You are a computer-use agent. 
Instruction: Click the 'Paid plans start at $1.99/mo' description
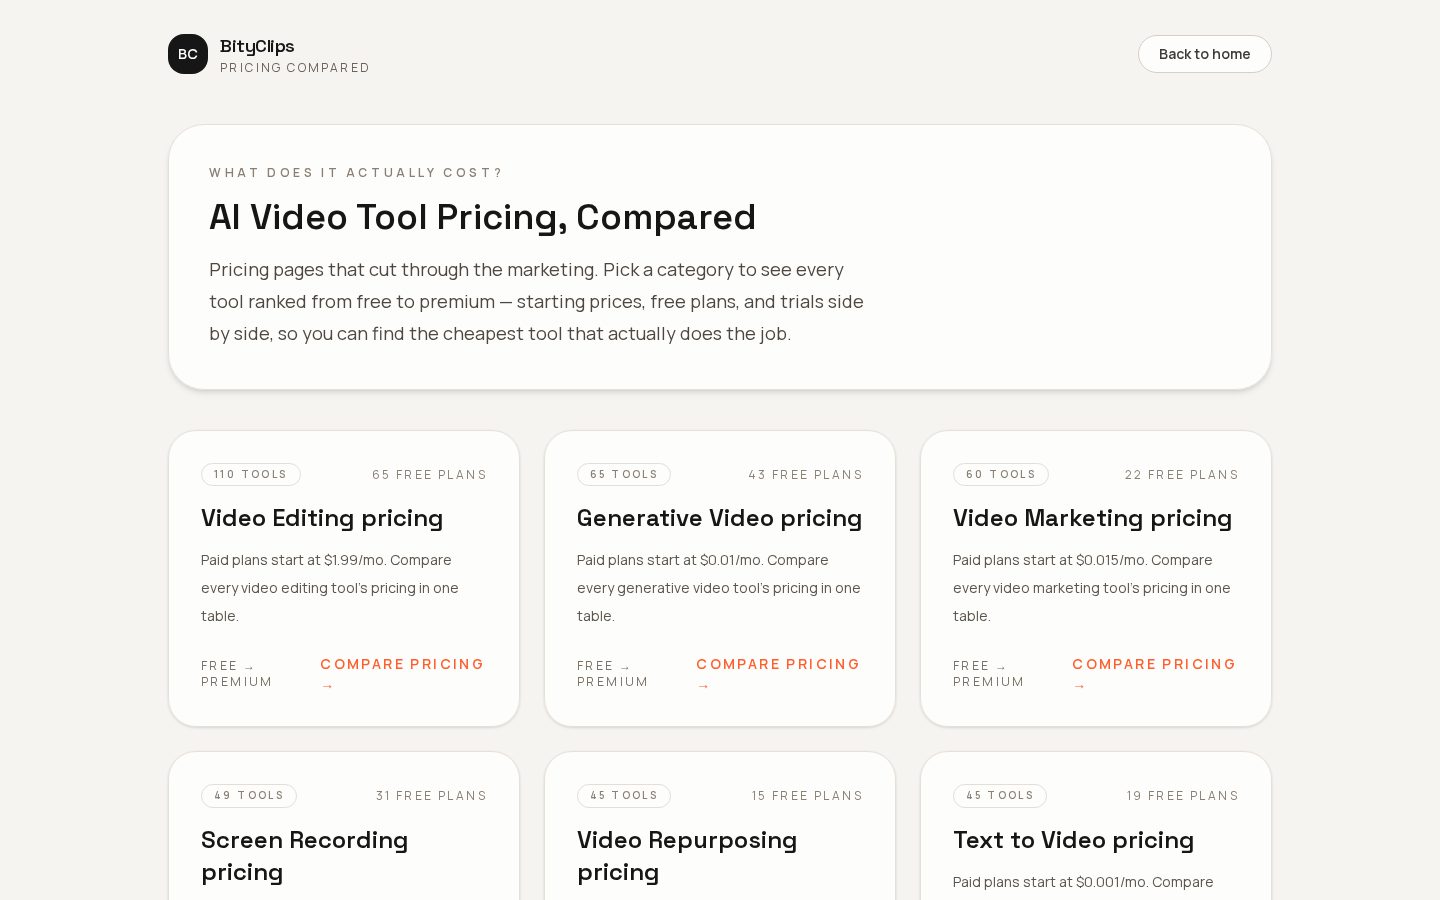pyautogui.click(x=330, y=588)
